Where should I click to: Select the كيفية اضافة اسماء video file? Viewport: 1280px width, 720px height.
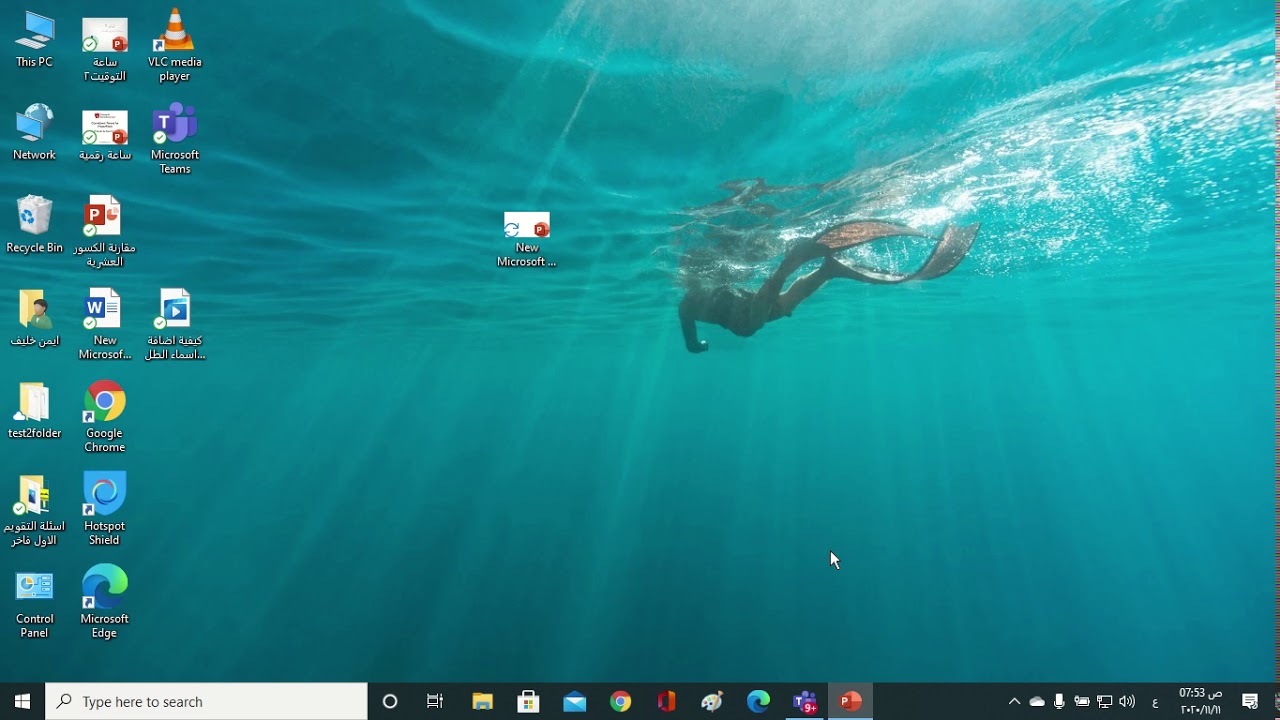click(x=175, y=325)
